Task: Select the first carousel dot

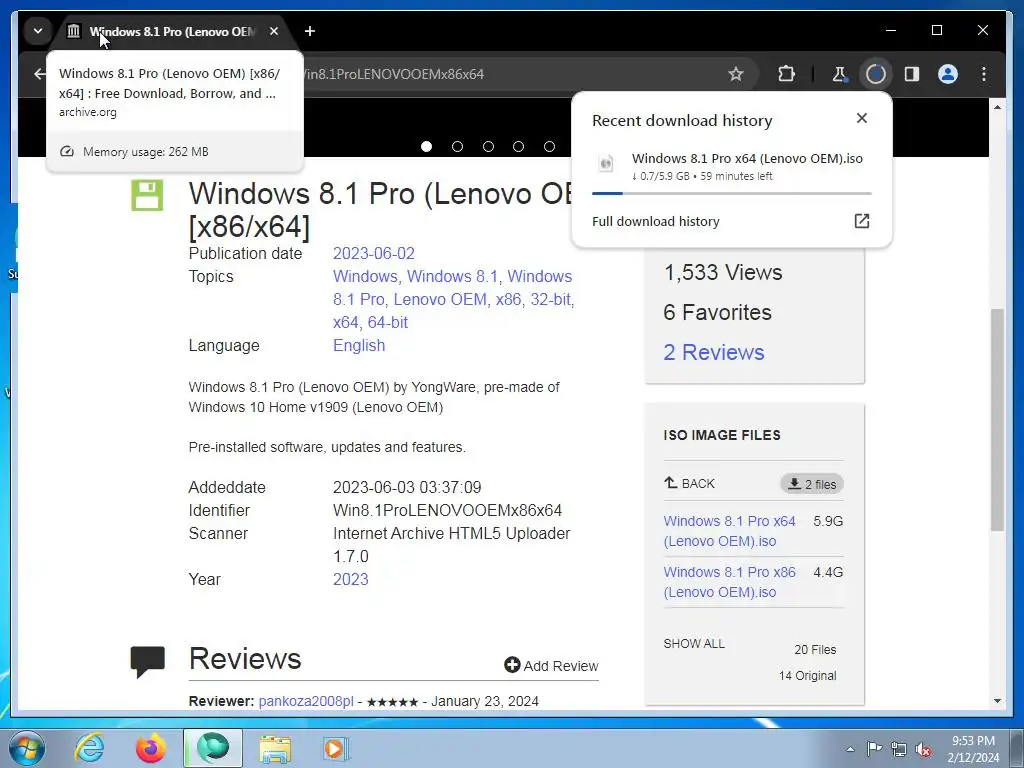Action: tap(426, 146)
